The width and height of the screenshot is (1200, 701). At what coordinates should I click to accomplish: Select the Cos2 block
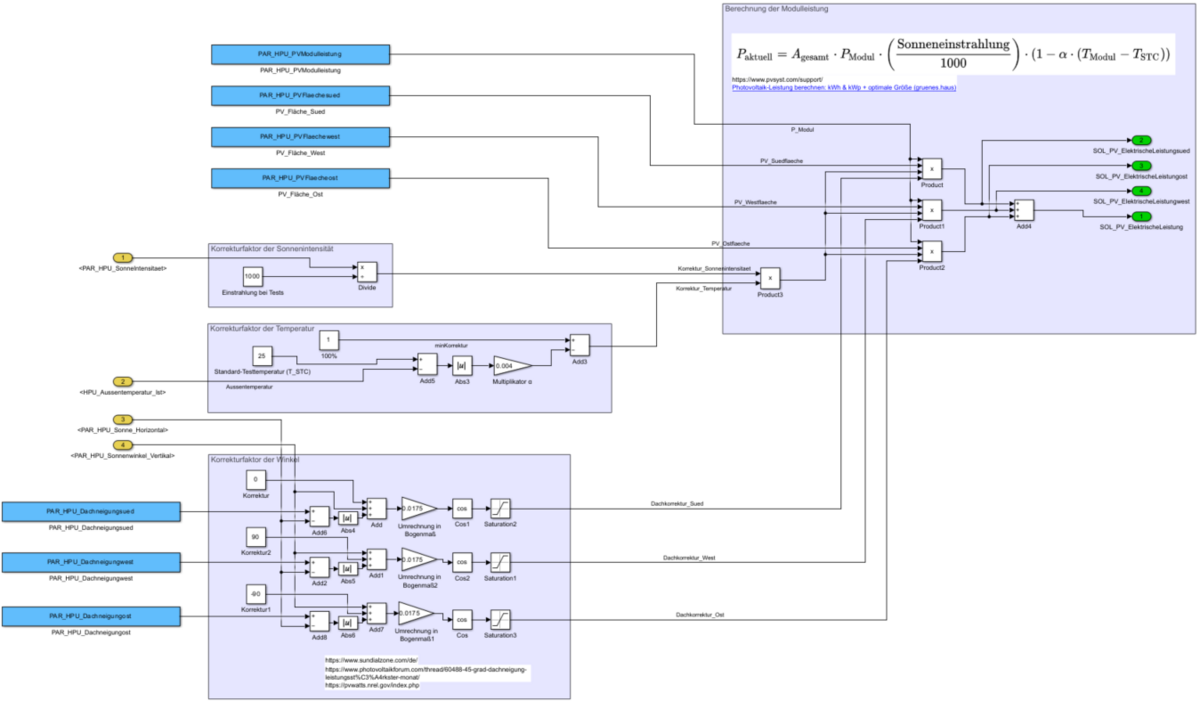coord(462,562)
